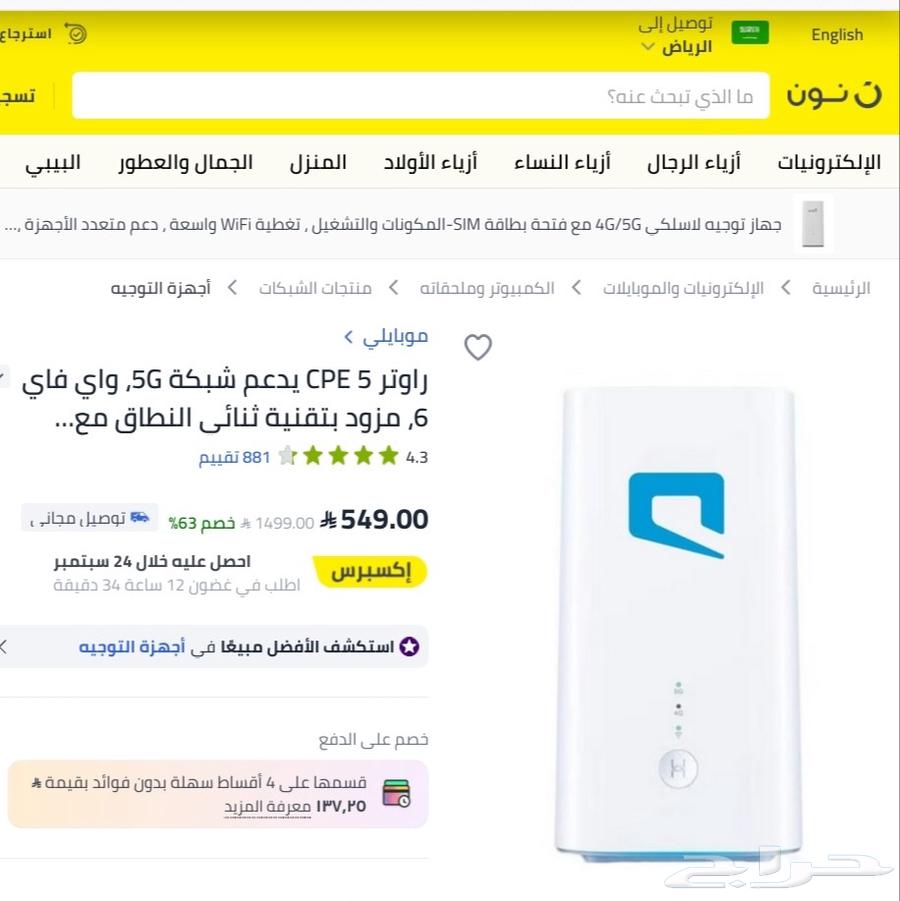Click the noon logo

(834, 94)
